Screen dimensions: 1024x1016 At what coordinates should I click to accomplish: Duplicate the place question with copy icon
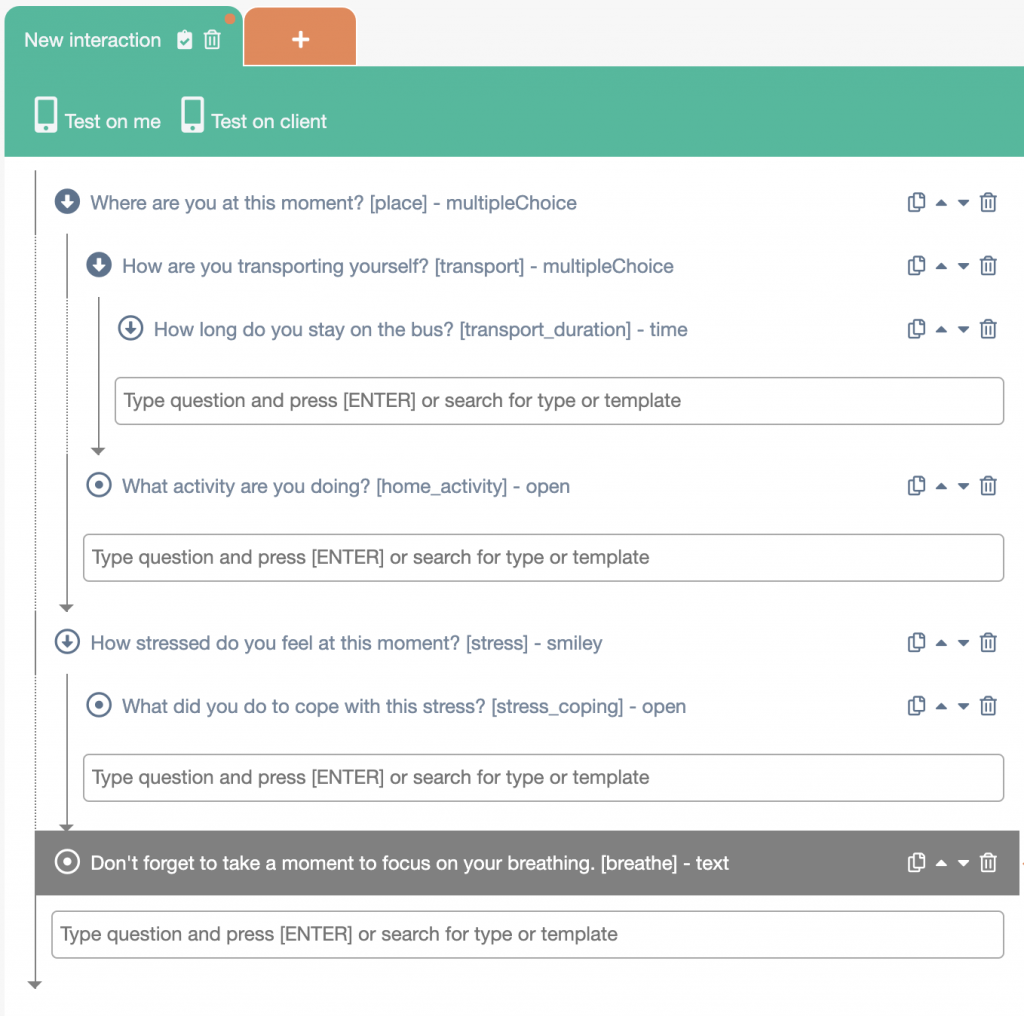pos(916,203)
